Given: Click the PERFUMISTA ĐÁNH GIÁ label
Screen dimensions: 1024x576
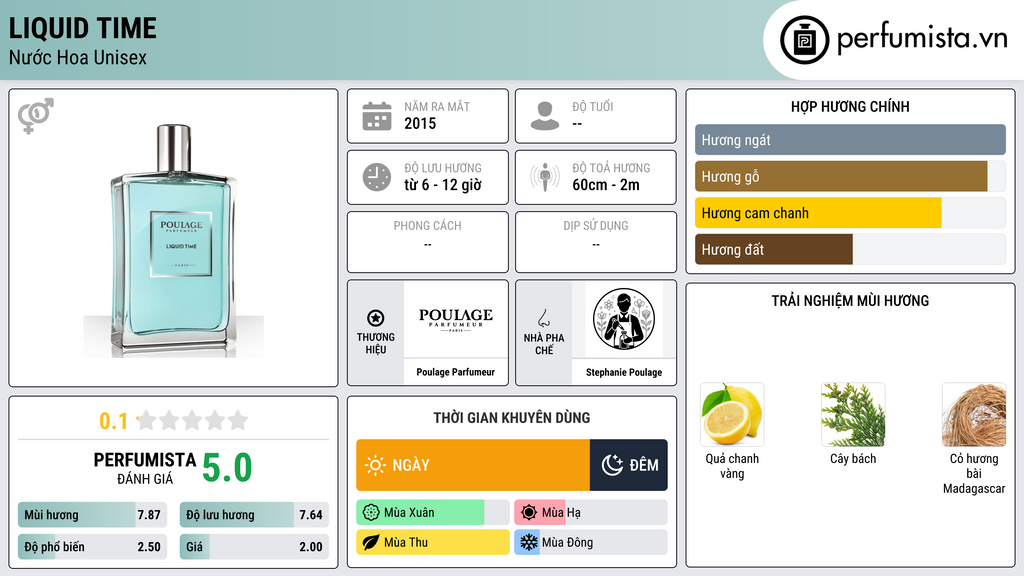Looking at the screenshot, I should click(x=144, y=468).
